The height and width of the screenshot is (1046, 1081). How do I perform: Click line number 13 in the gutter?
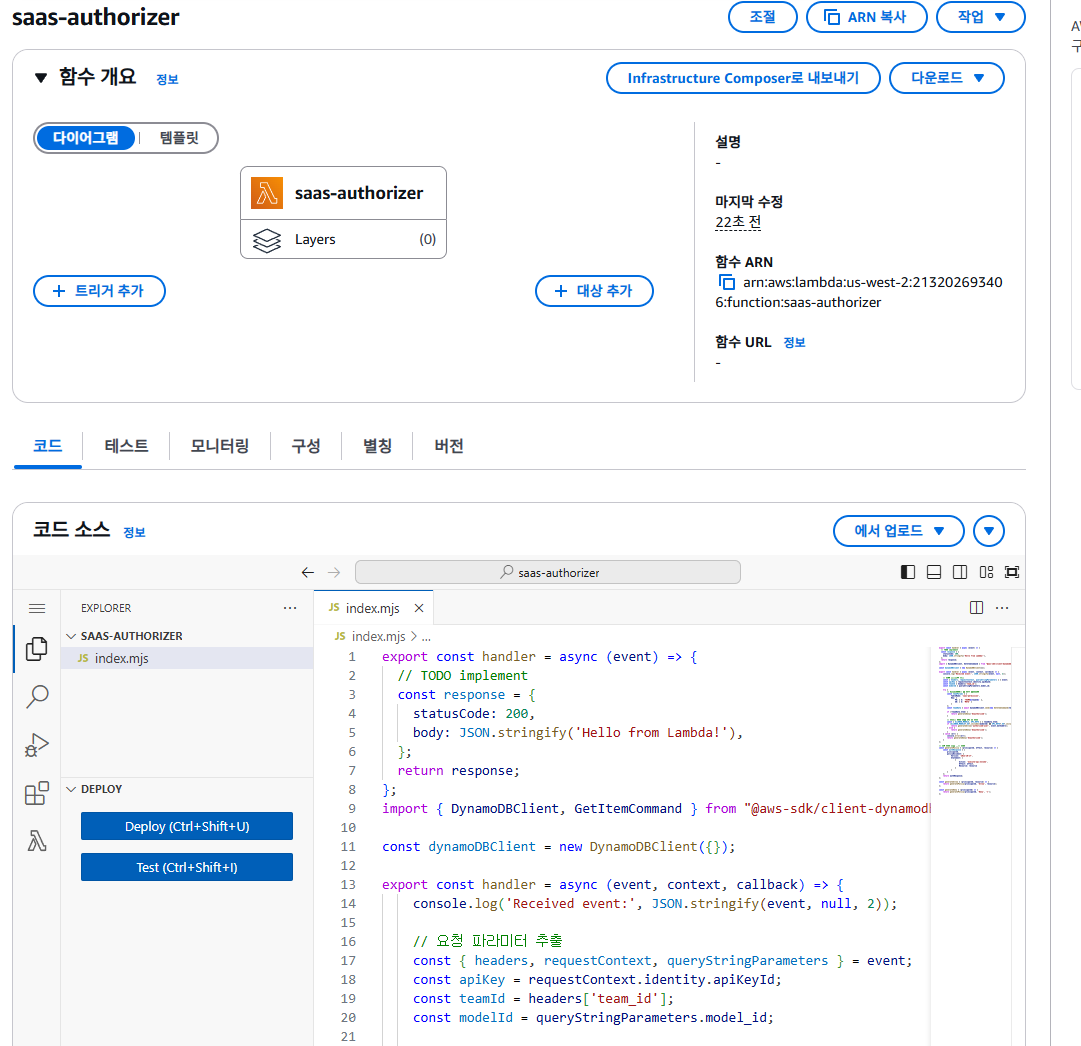(x=348, y=885)
